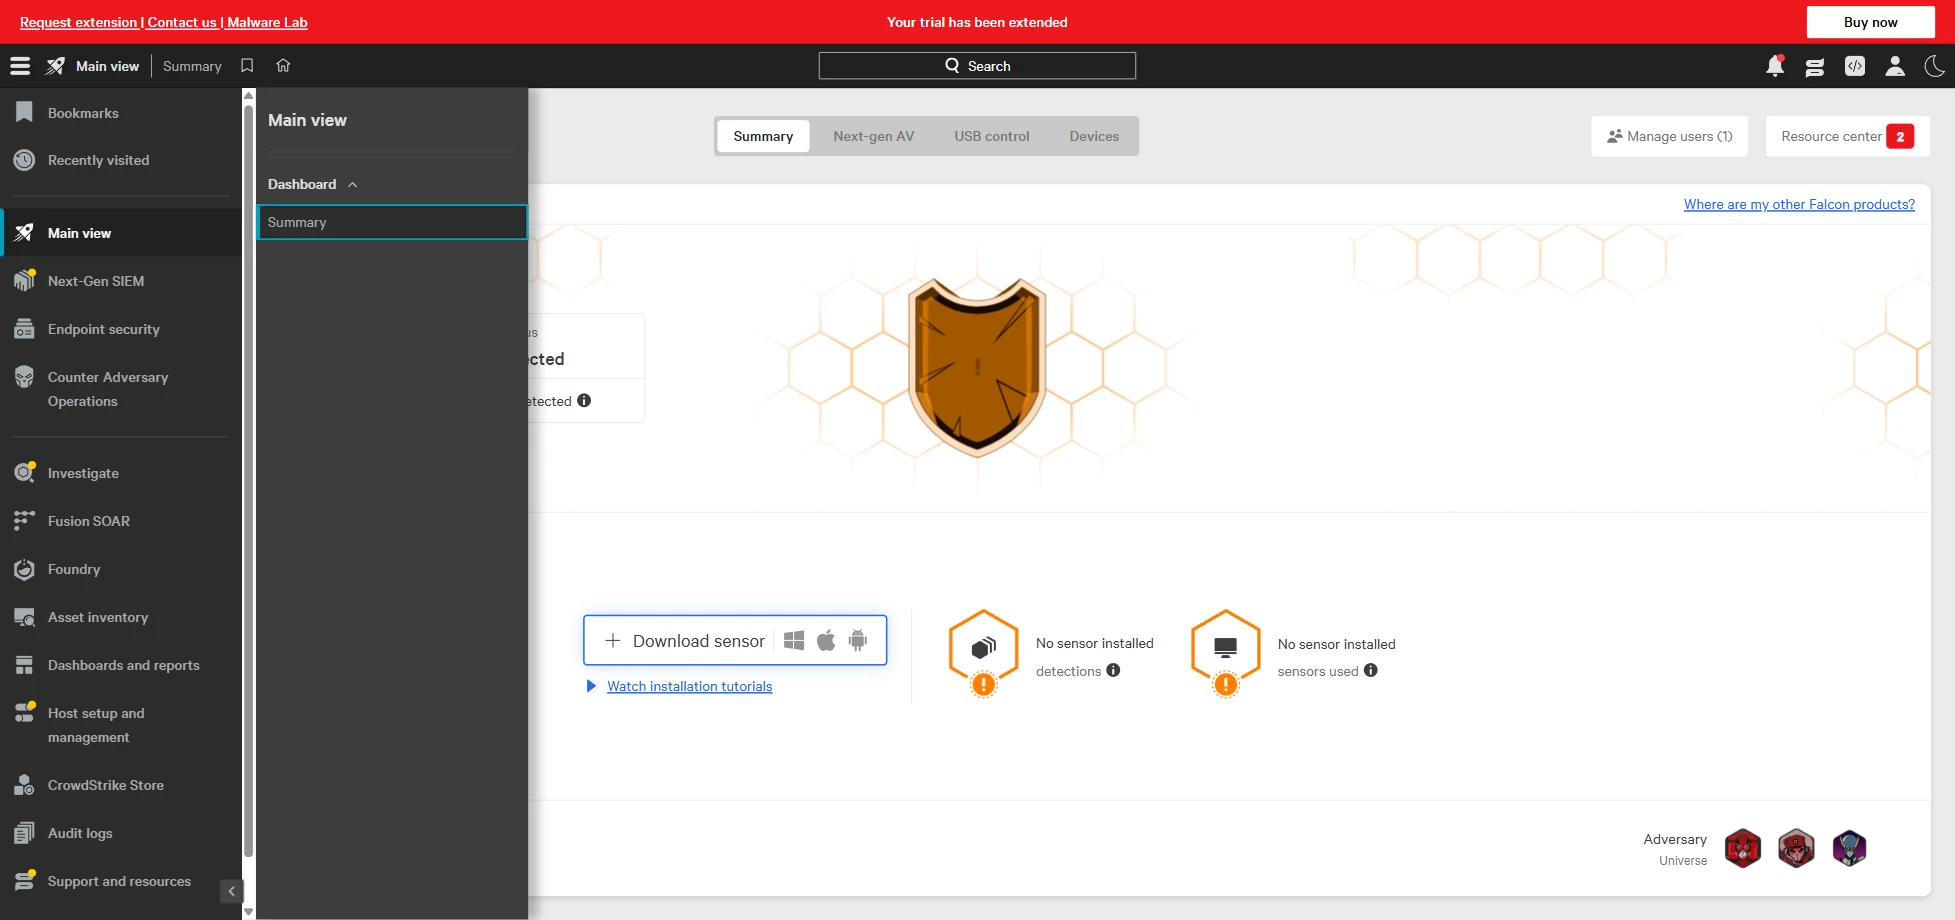
Task: Click the home icon in the breadcrumb
Action: pyautogui.click(x=283, y=66)
